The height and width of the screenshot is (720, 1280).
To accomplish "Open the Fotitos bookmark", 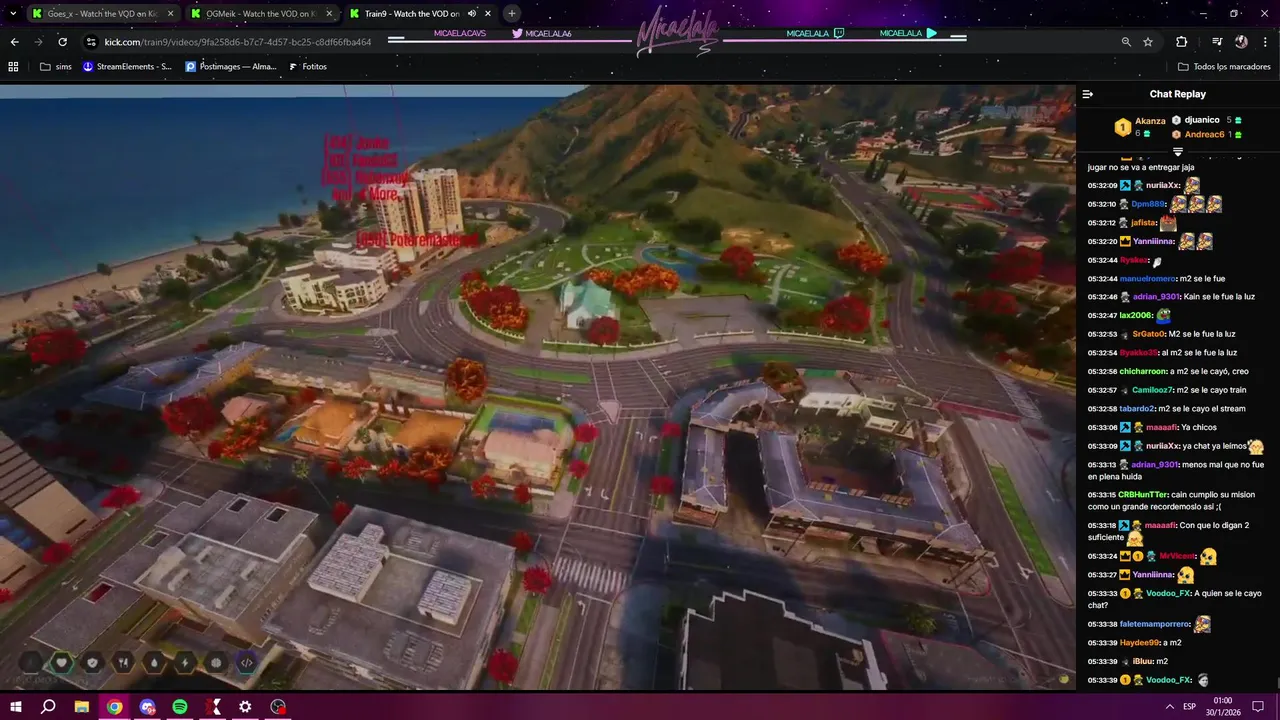I will pos(308,67).
